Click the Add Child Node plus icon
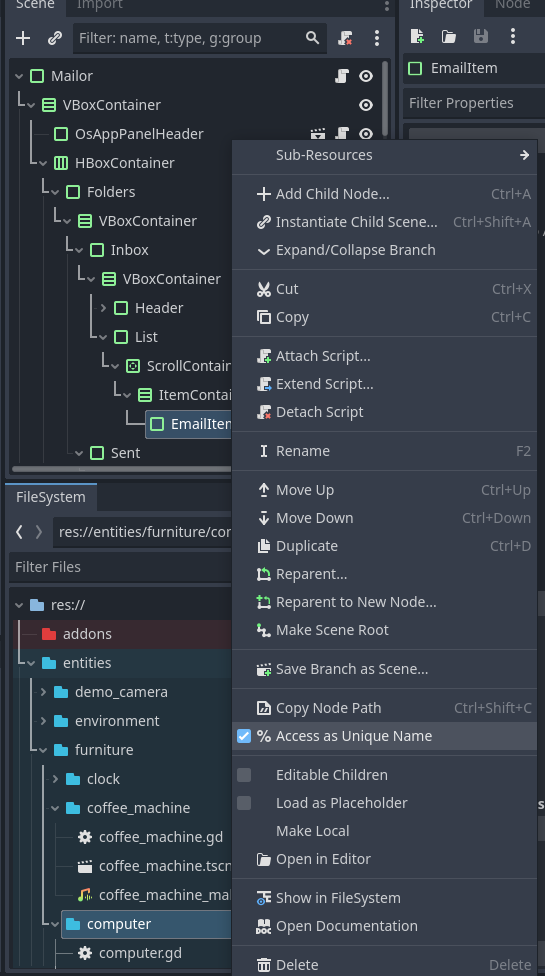The image size is (545, 976). pyautogui.click(x=23, y=38)
